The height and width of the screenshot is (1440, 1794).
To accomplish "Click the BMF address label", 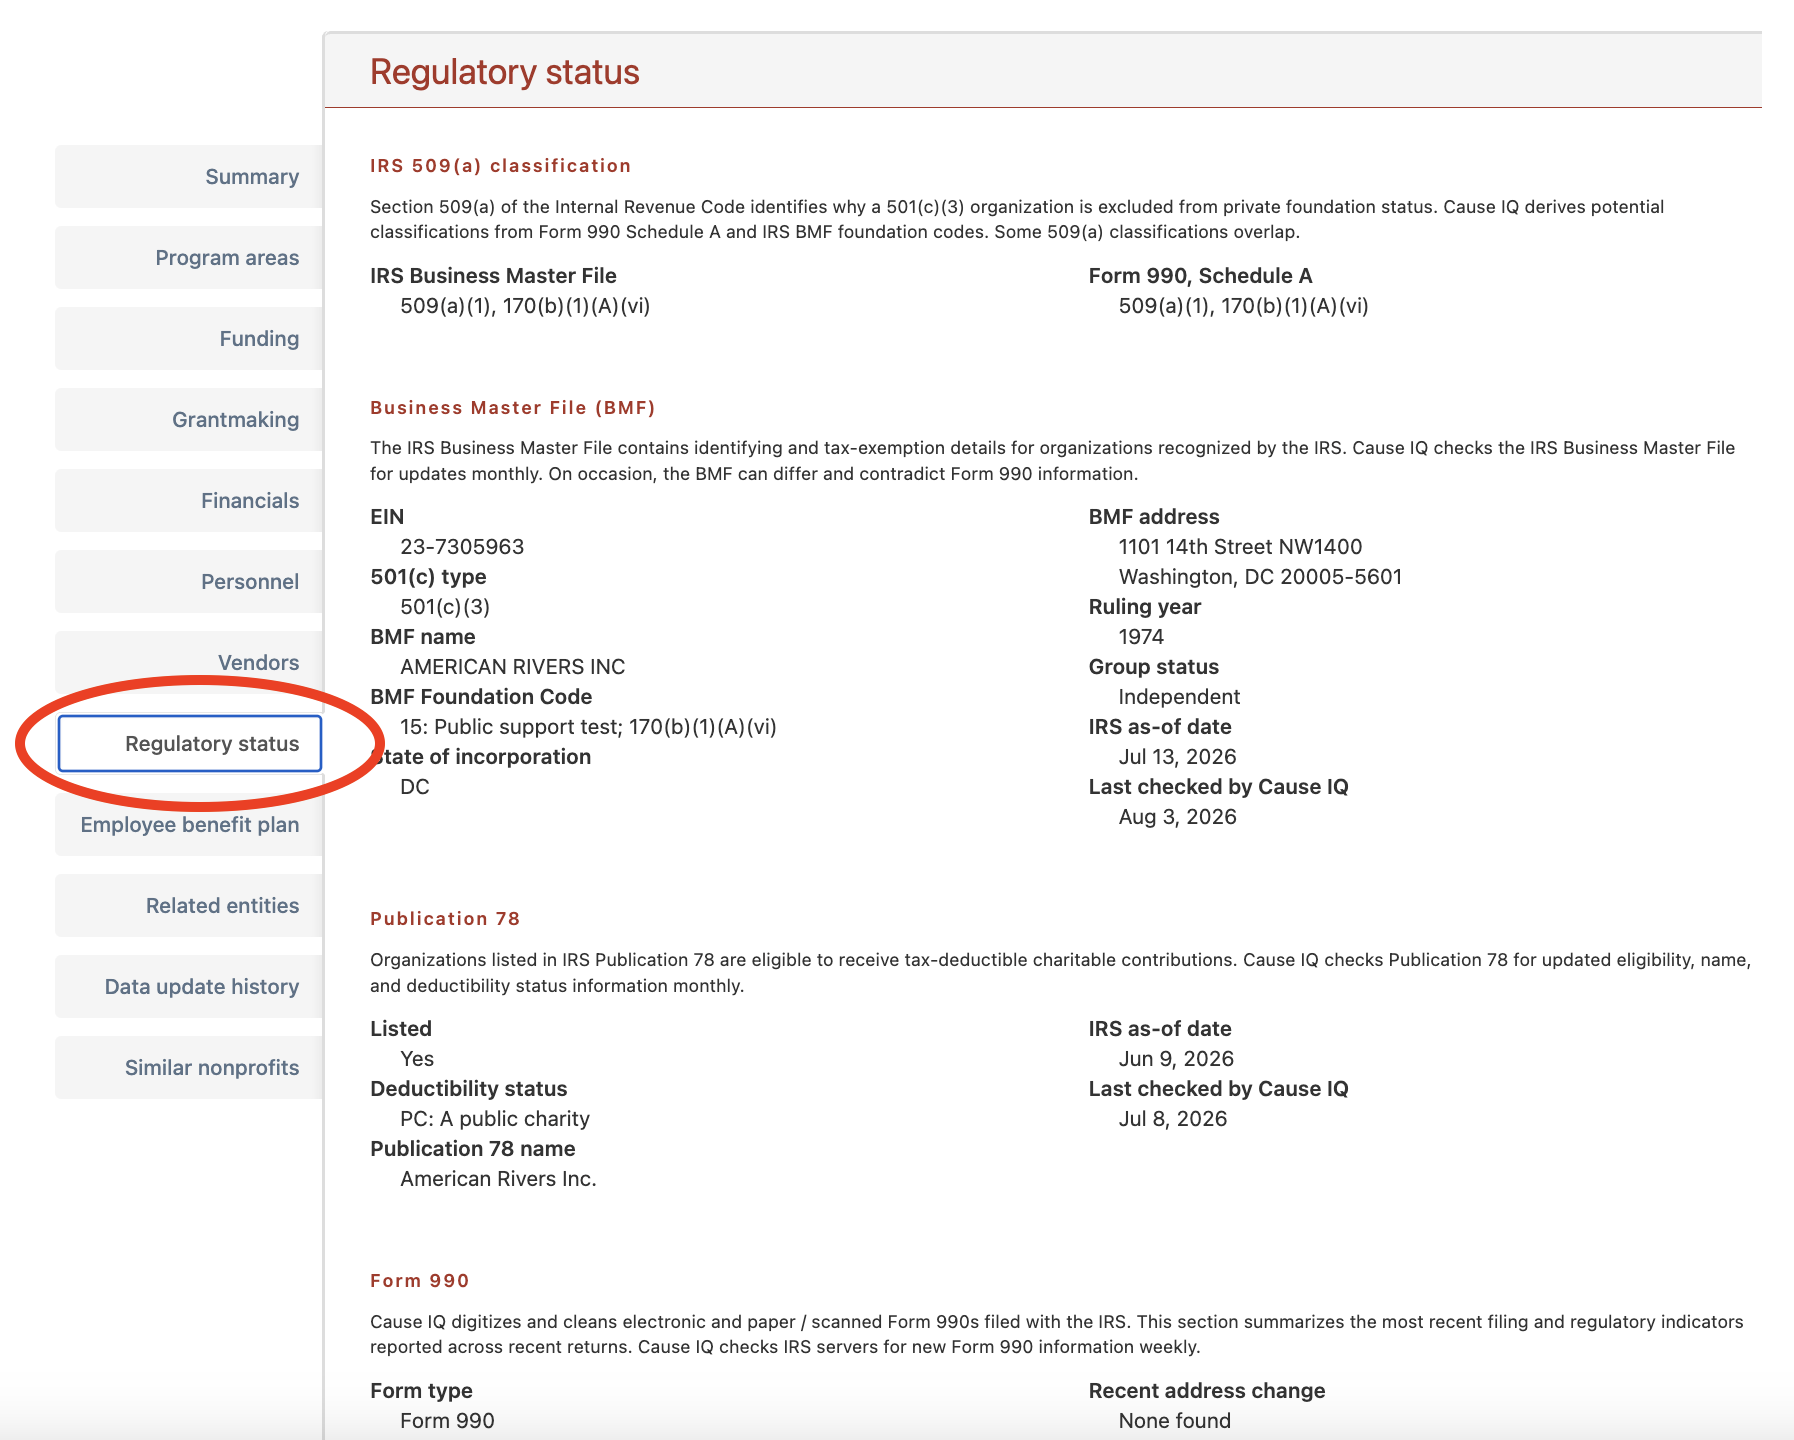I will (x=1154, y=517).
